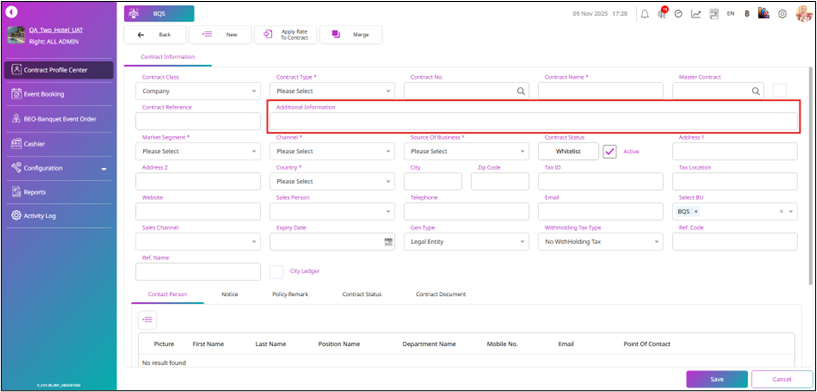The image size is (817, 392).
Task: Open the user profile avatar
Action: point(803,14)
